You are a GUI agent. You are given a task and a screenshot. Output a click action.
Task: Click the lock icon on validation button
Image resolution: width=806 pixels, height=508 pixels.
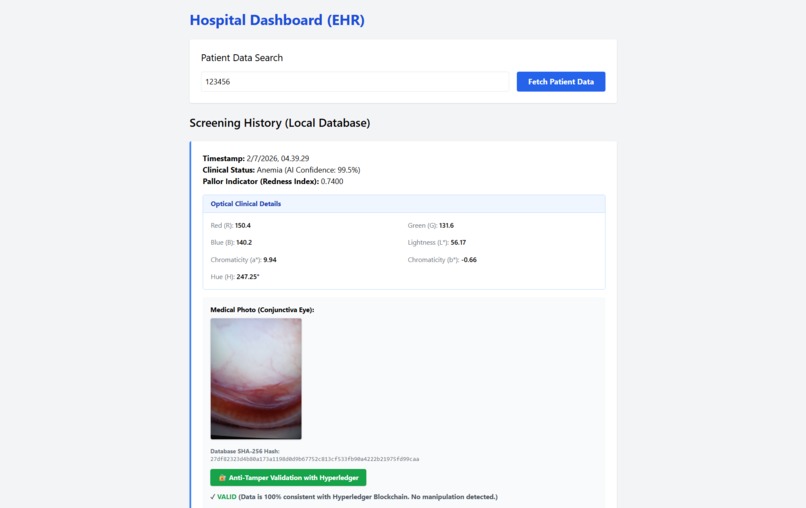point(222,478)
